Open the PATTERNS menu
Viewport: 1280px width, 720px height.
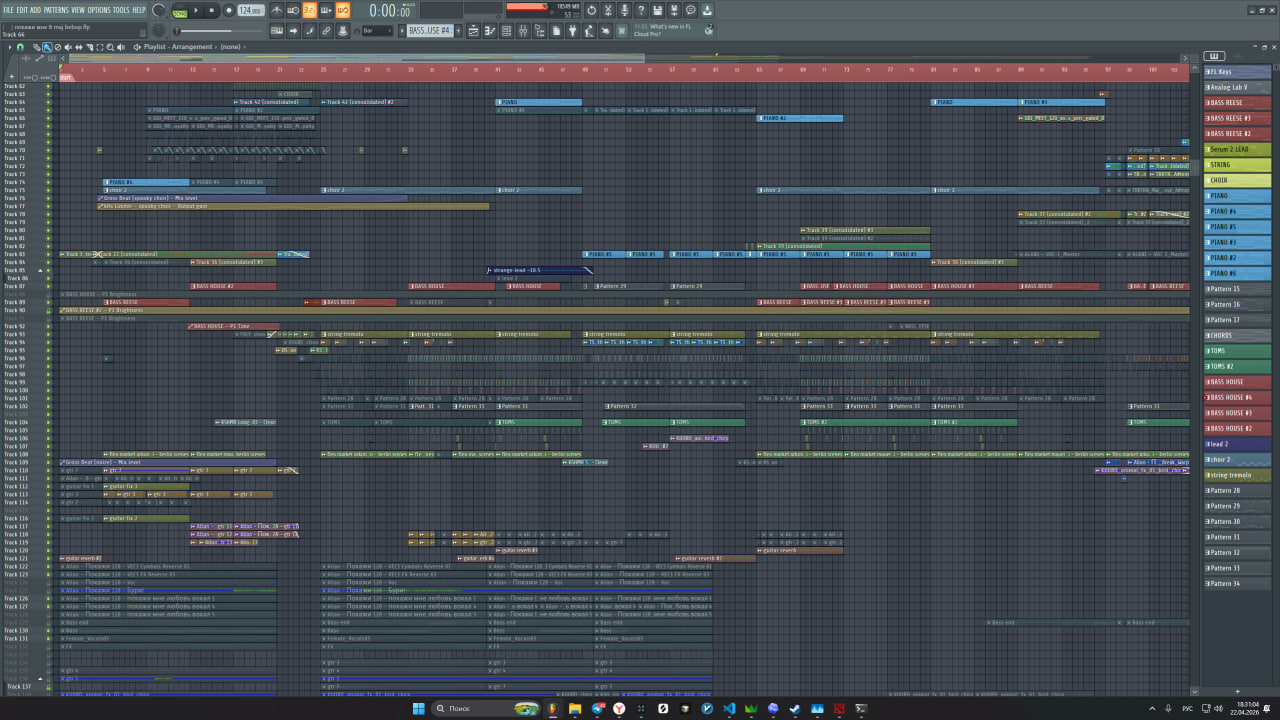(x=56, y=10)
